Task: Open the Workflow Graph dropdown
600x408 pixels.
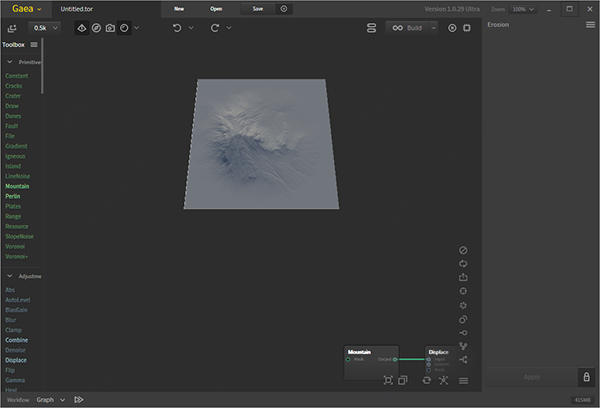Action: point(51,400)
